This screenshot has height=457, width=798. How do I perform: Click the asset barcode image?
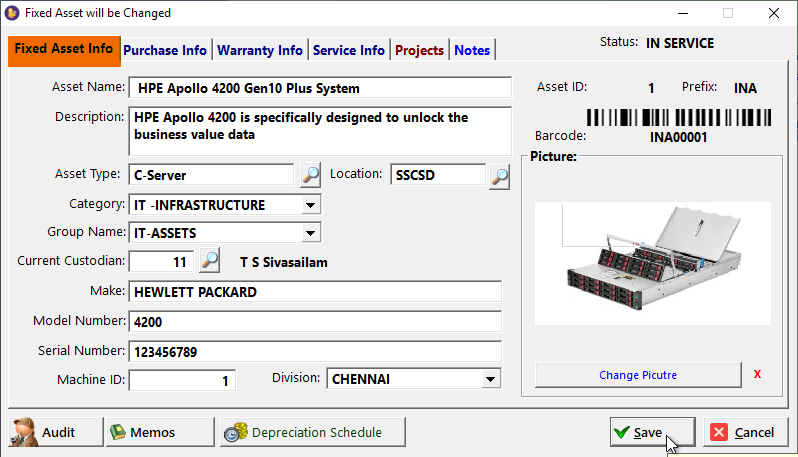679,118
